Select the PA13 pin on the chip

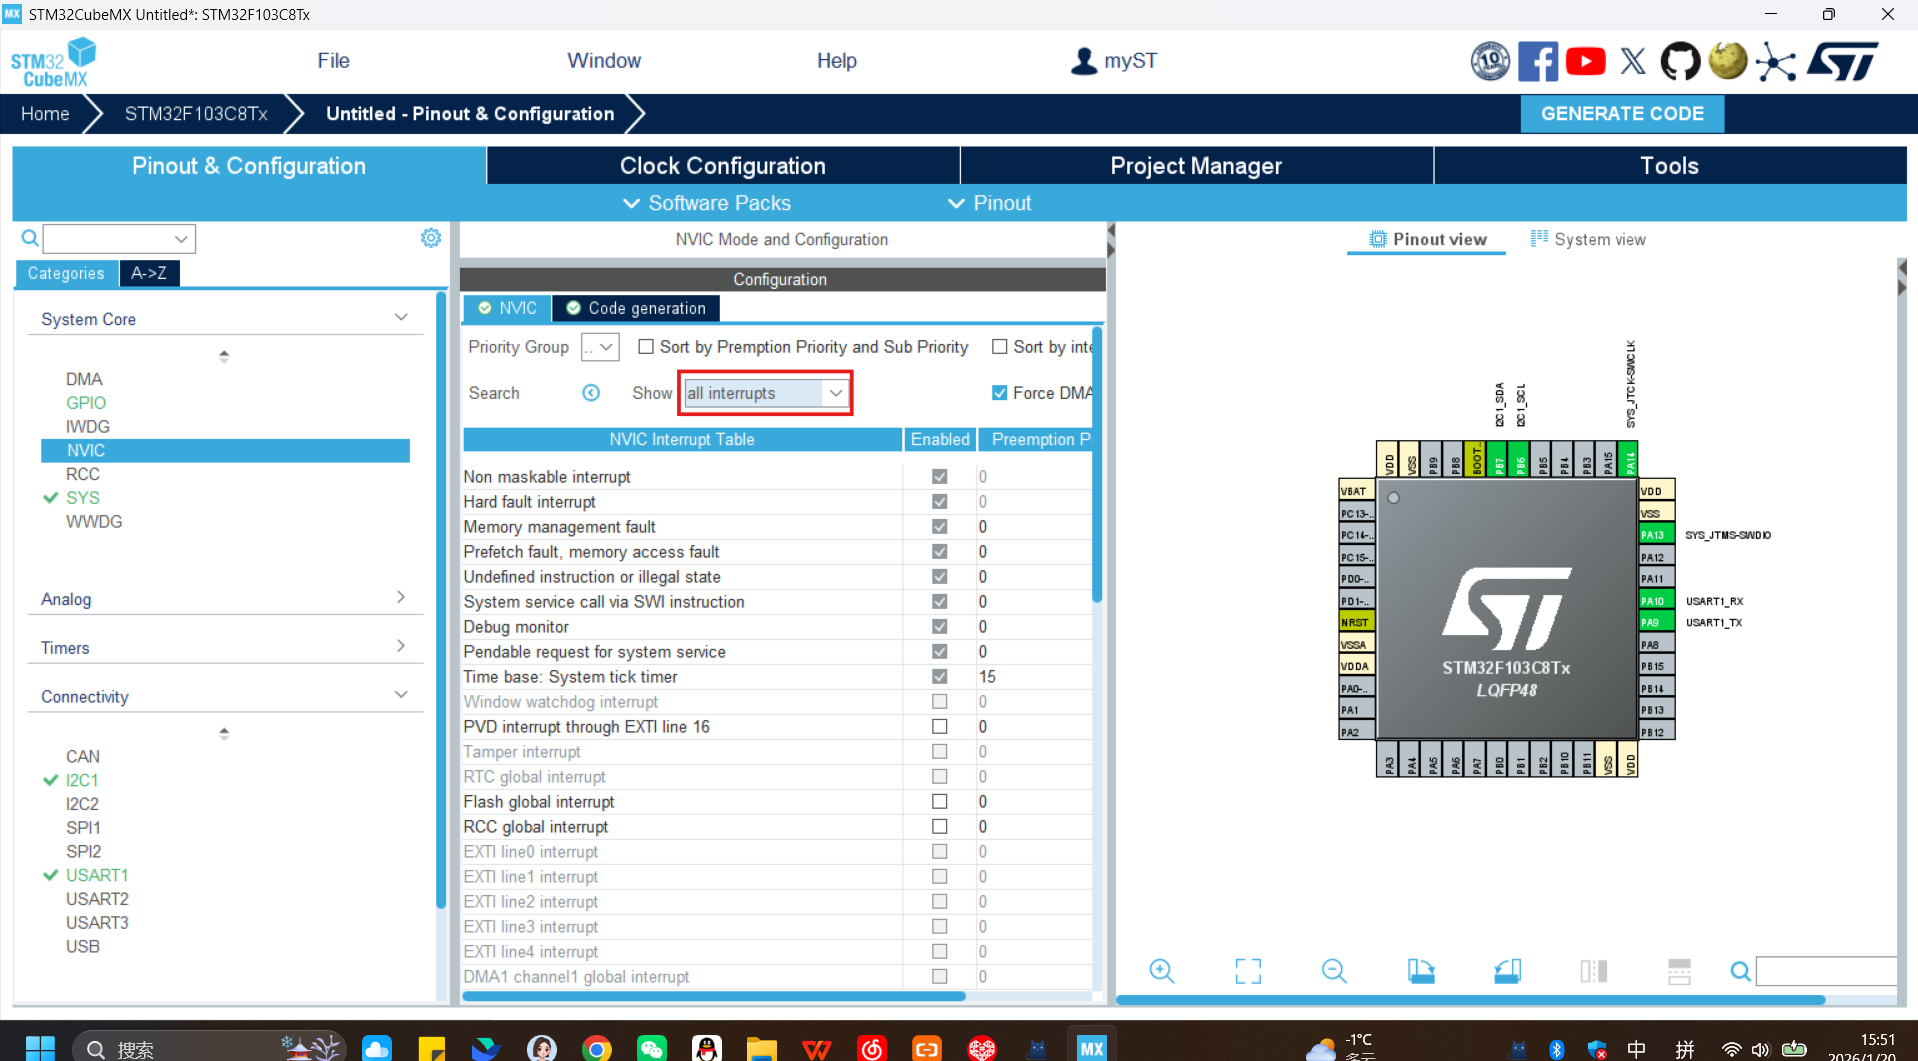tap(1656, 535)
